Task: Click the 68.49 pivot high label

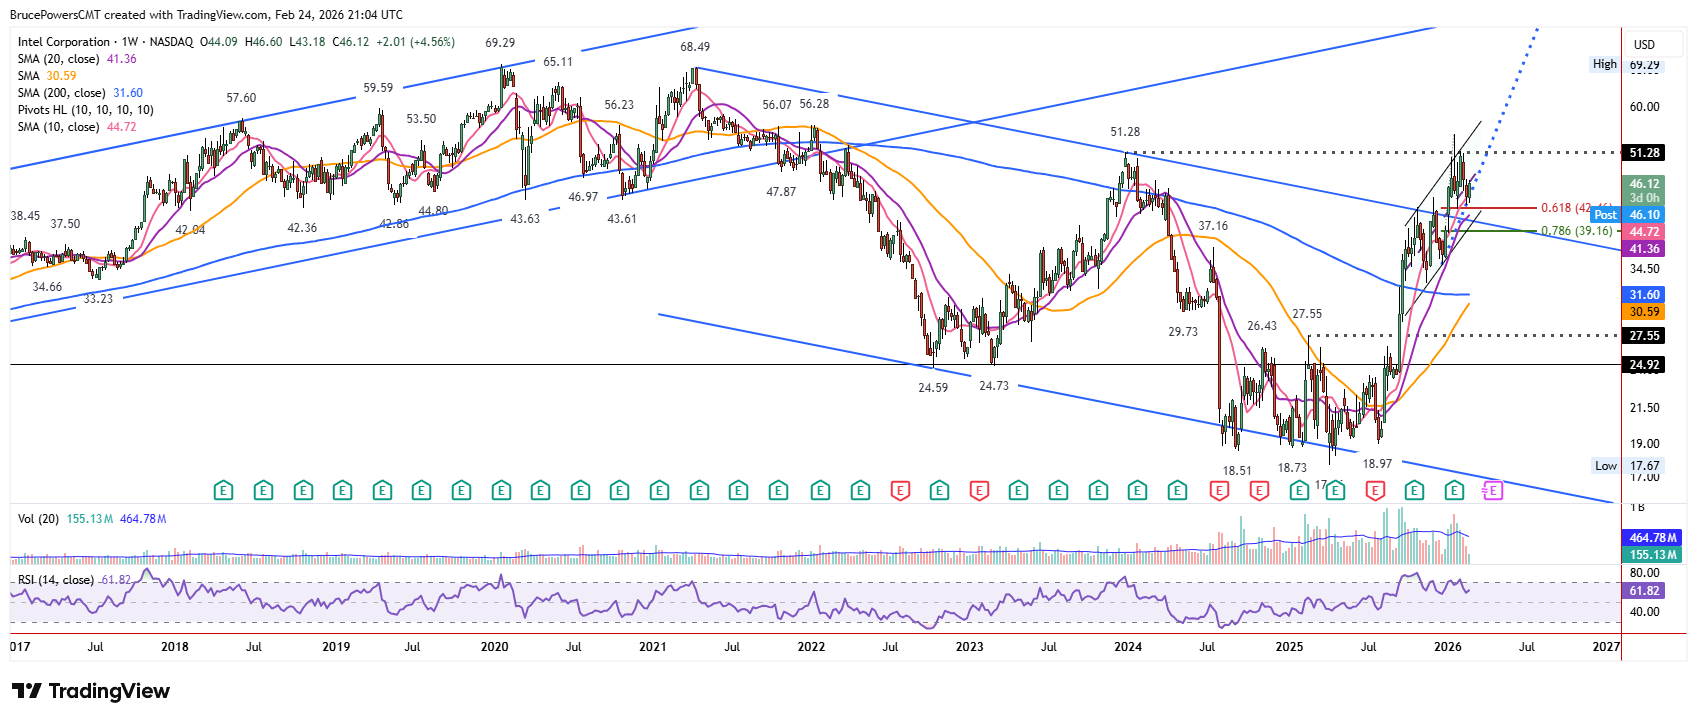Action: click(695, 47)
